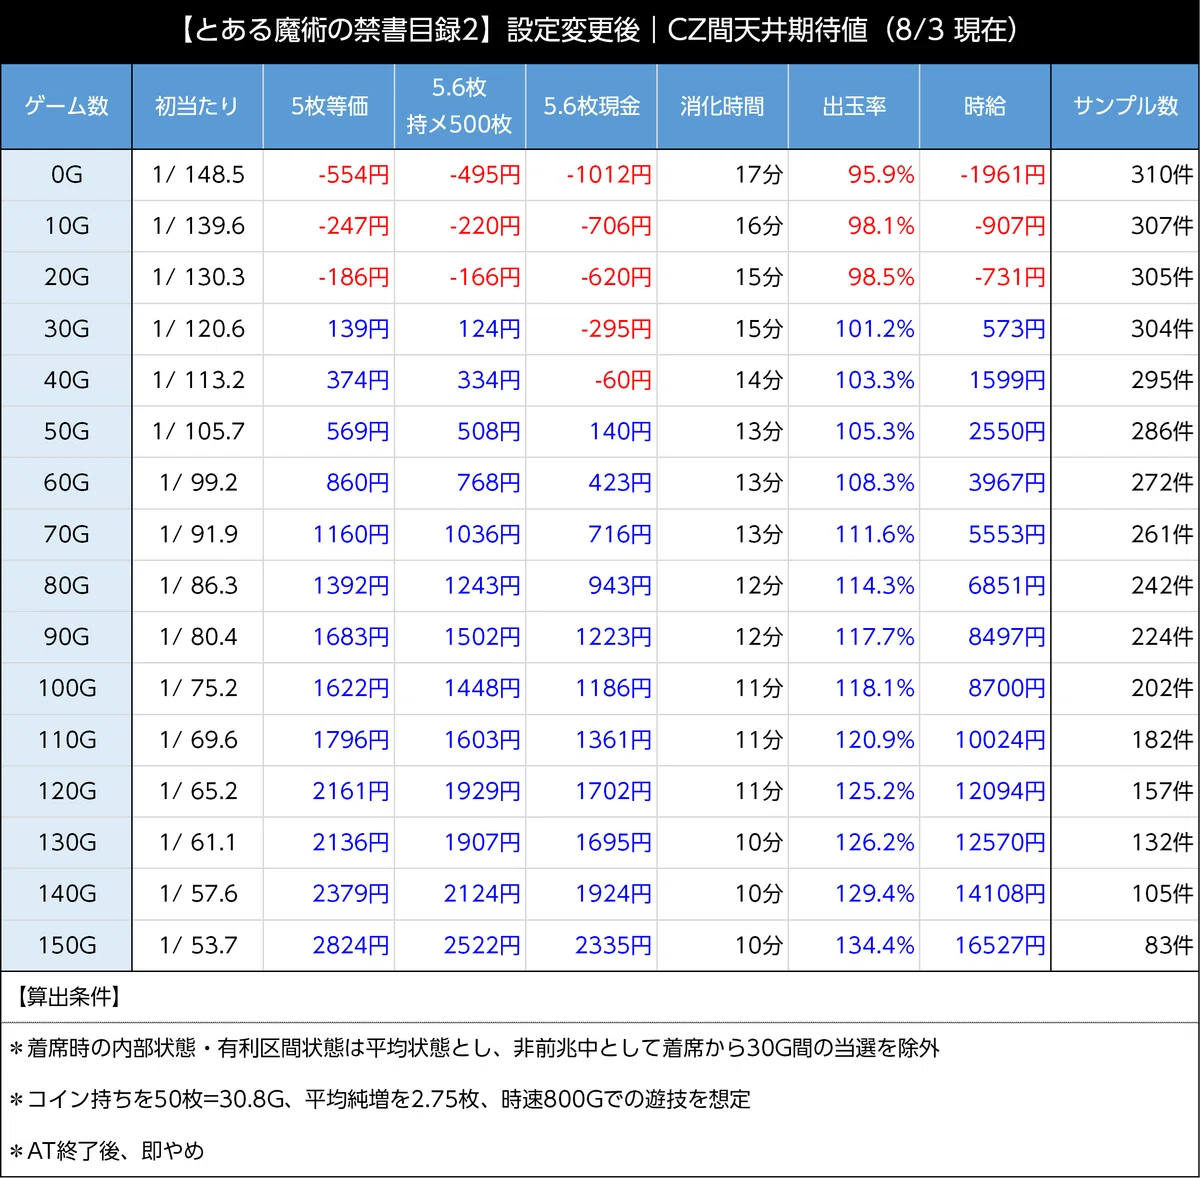This screenshot has width=1200, height=1178.
Task: Click the -247円 value
Action: click(x=353, y=226)
